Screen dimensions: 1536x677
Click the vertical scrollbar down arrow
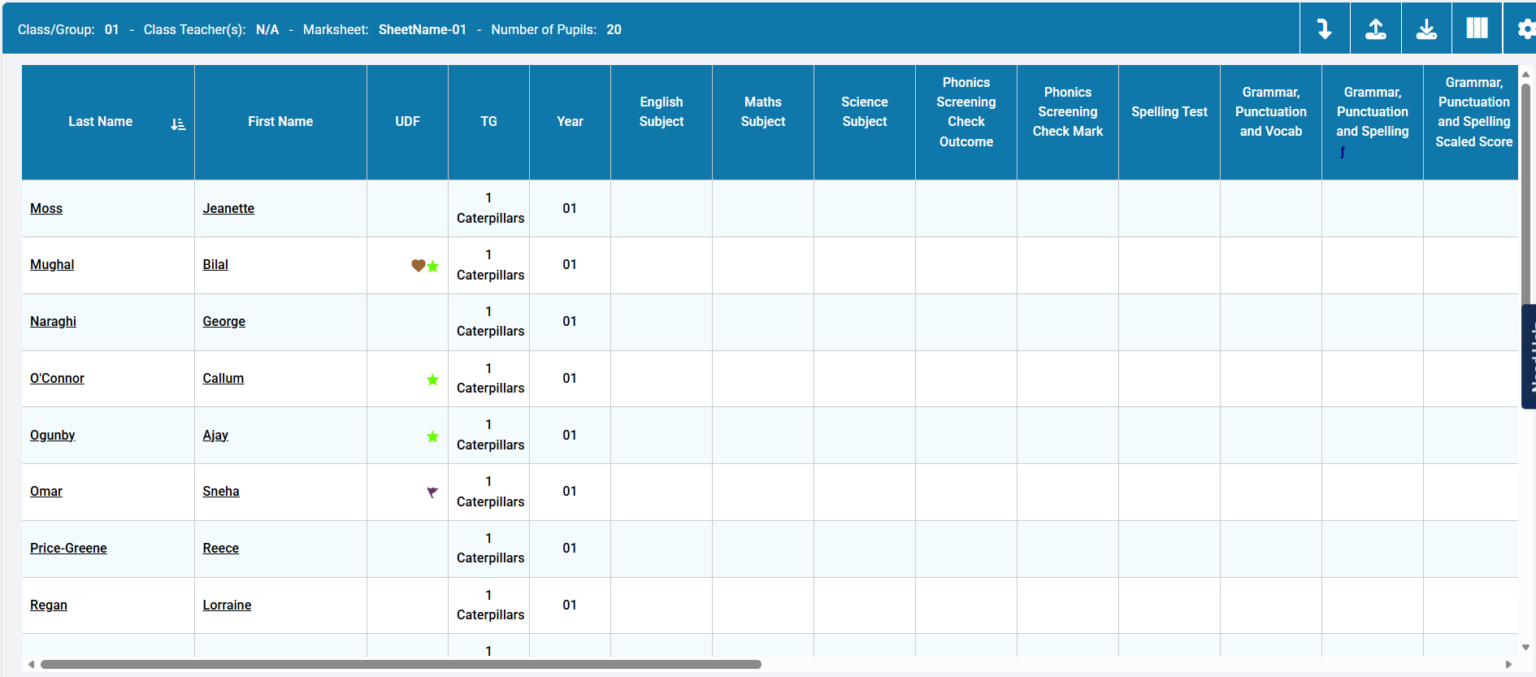click(x=1525, y=648)
